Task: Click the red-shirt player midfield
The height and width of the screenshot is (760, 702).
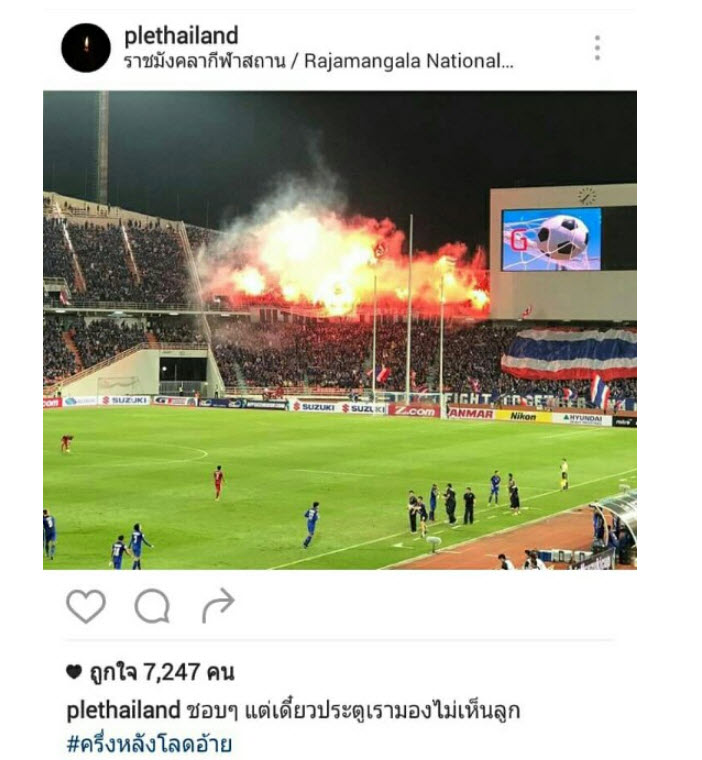Action: (x=219, y=482)
